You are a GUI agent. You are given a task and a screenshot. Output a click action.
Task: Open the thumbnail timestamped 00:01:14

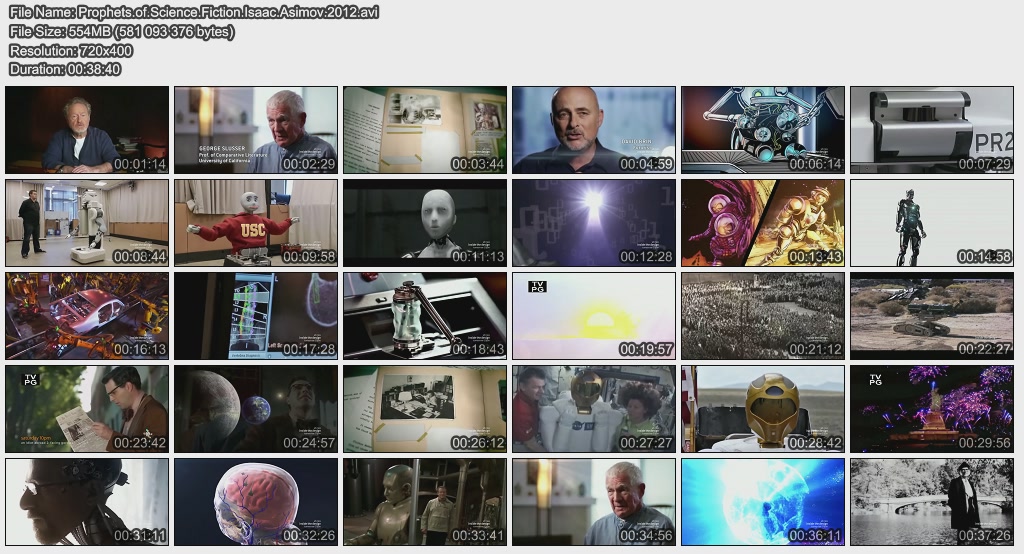tap(87, 130)
